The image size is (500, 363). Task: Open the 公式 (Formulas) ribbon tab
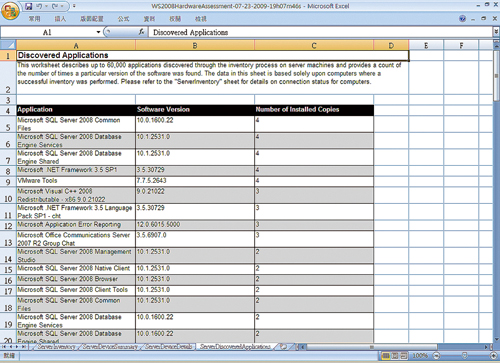point(123,19)
